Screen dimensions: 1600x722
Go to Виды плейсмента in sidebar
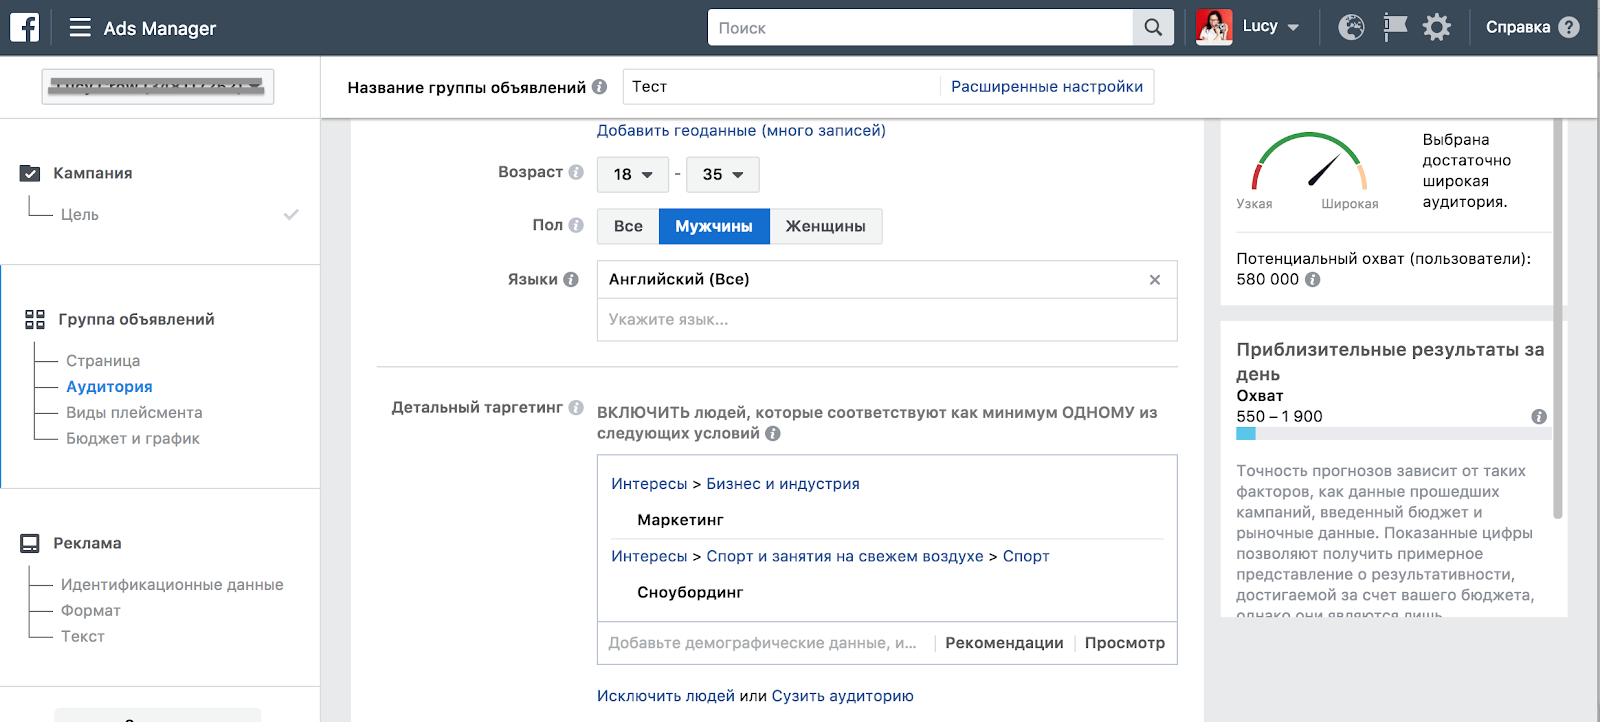pyautogui.click(x=134, y=412)
